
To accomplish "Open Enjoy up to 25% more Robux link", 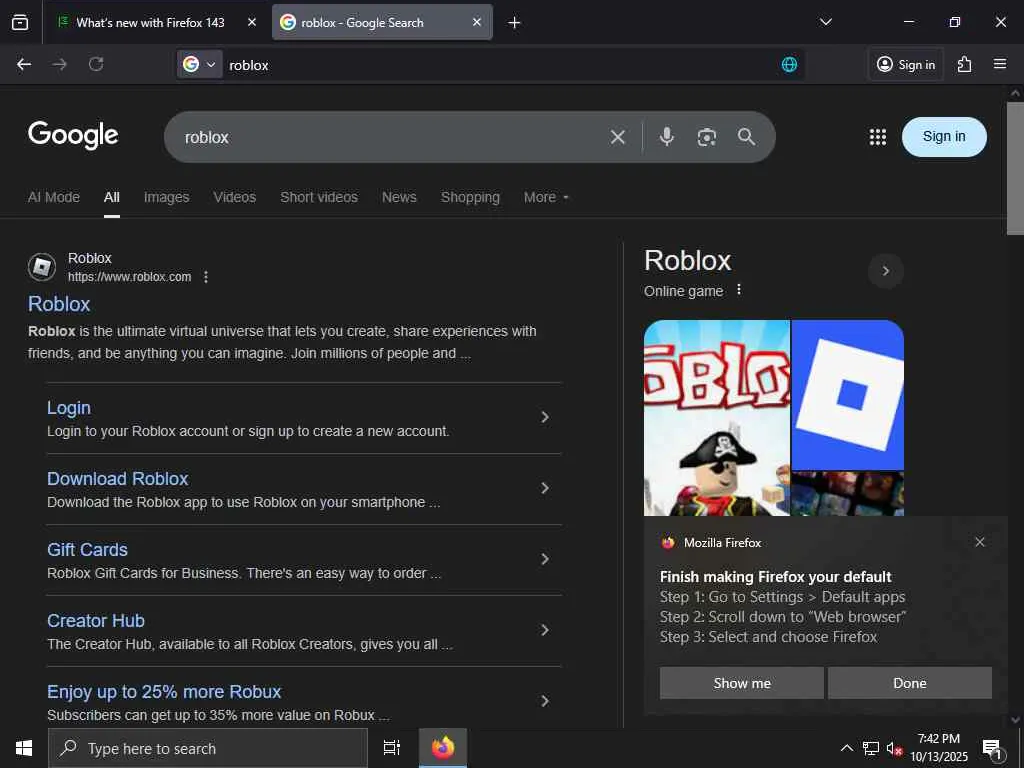I will pyautogui.click(x=164, y=692).
